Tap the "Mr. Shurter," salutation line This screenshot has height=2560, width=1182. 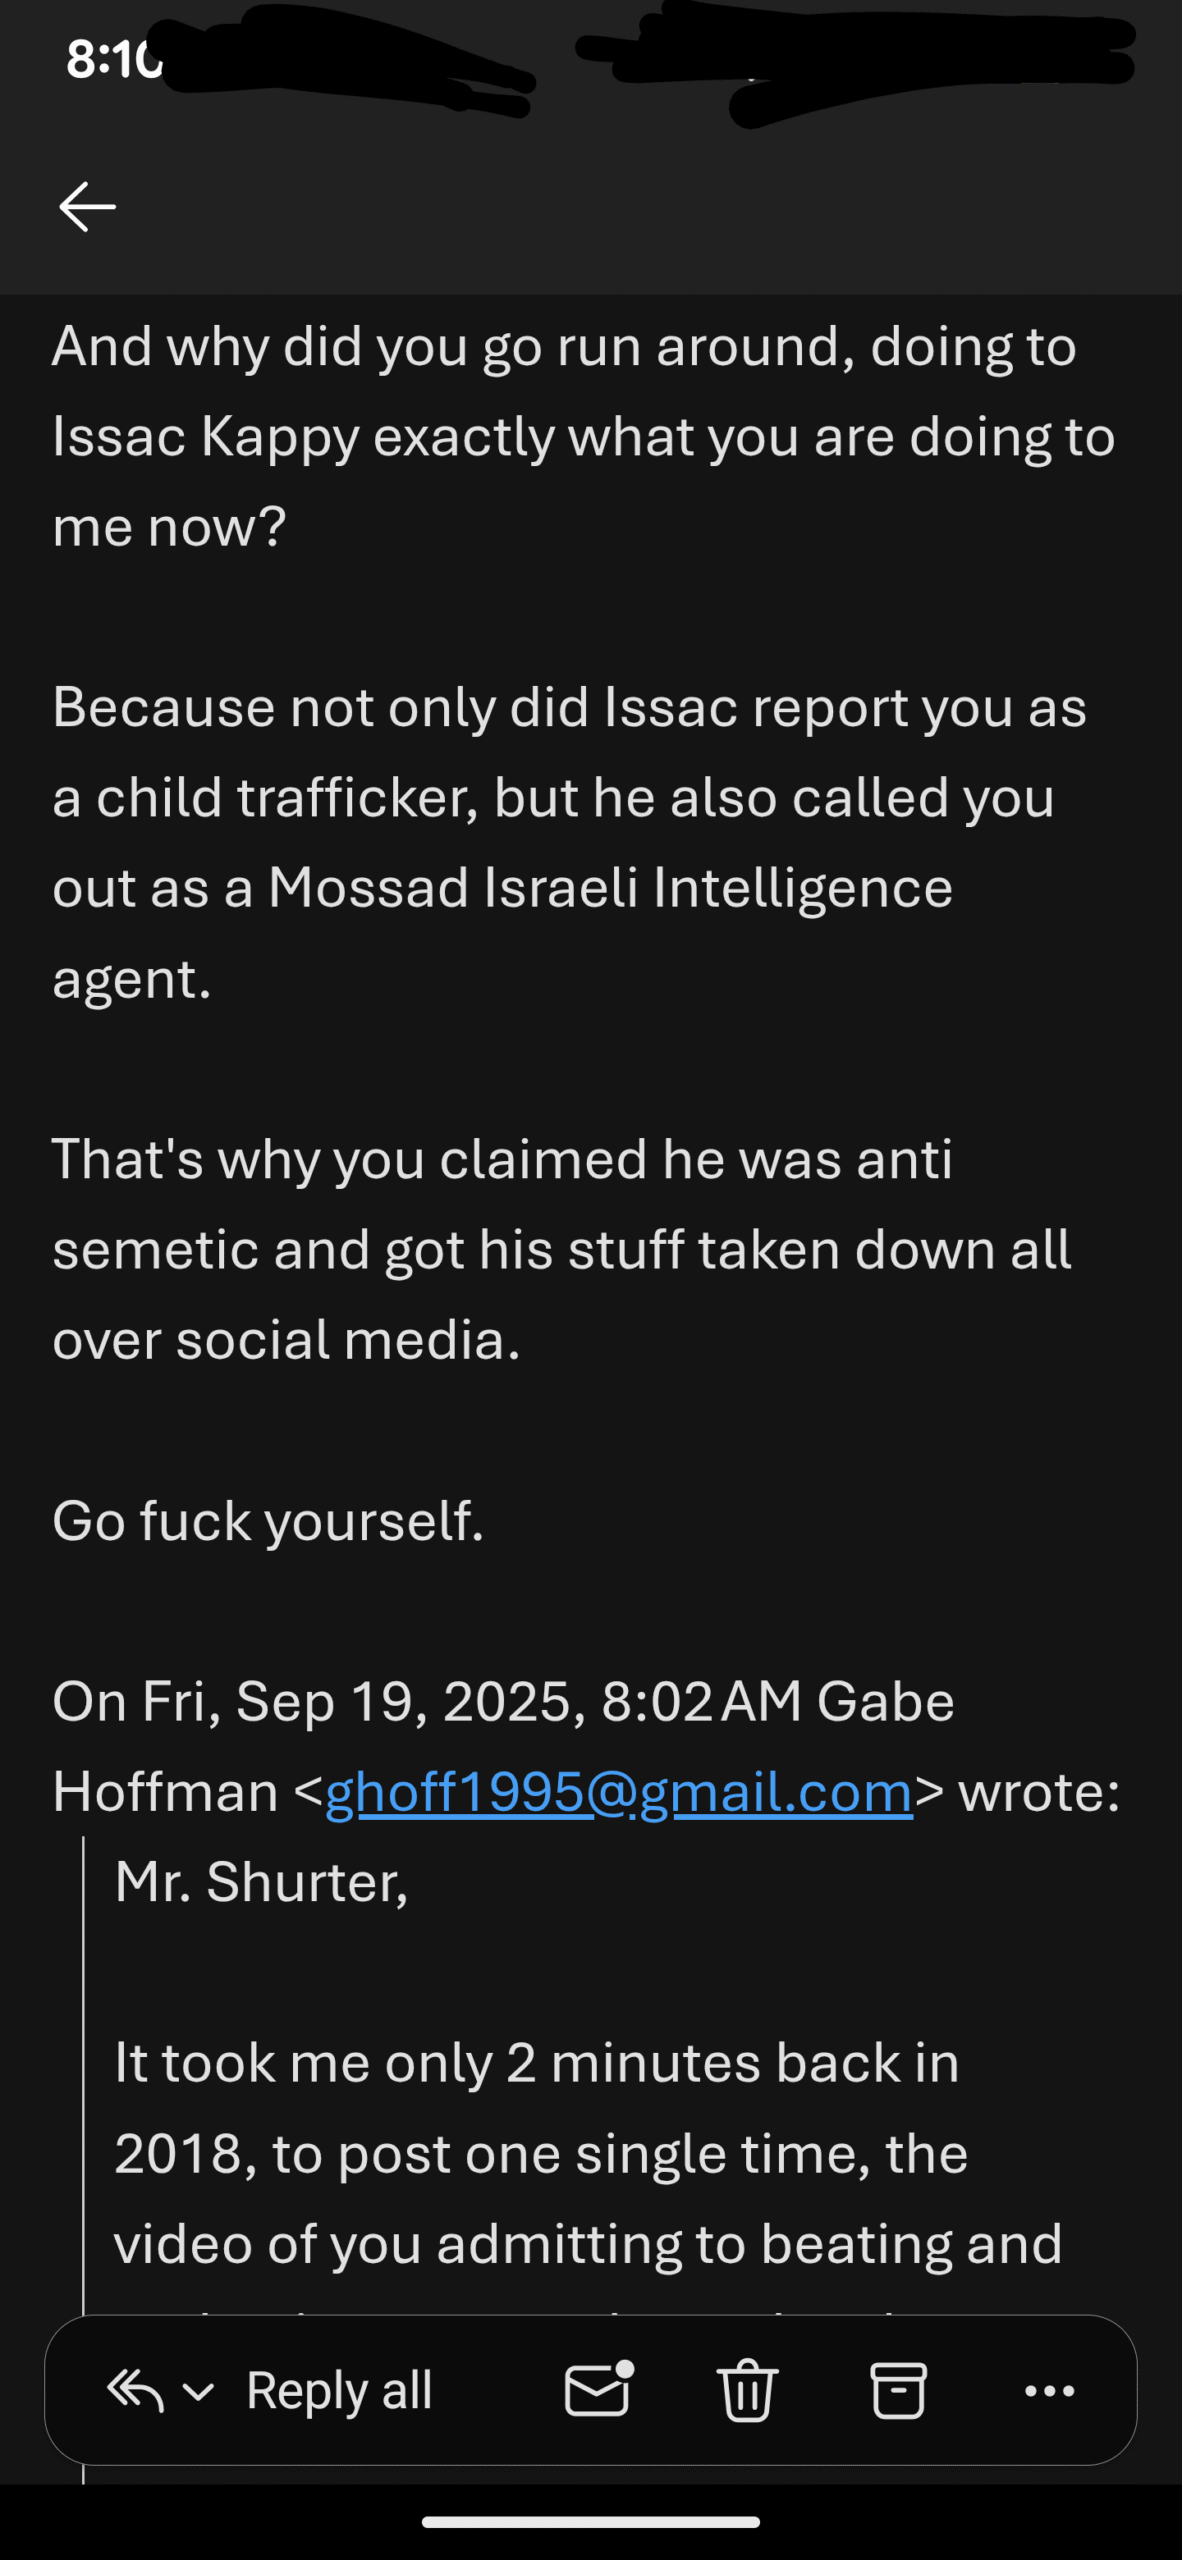261,1882
